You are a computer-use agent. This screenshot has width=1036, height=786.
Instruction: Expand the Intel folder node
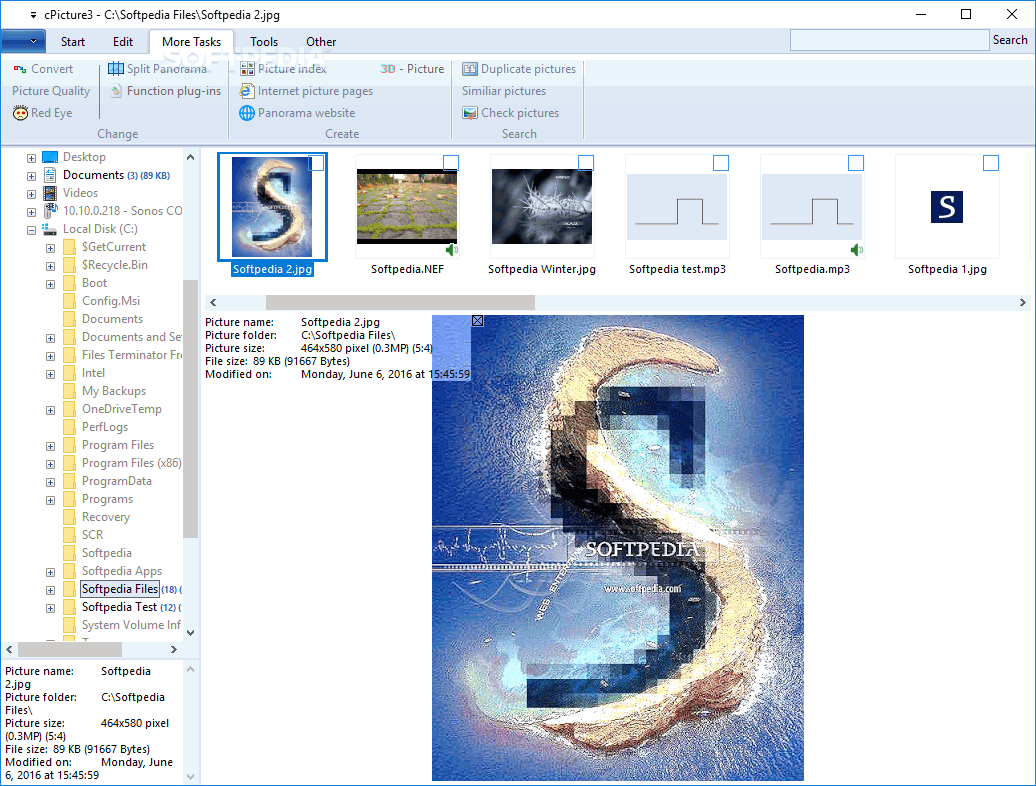pos(50,375)
